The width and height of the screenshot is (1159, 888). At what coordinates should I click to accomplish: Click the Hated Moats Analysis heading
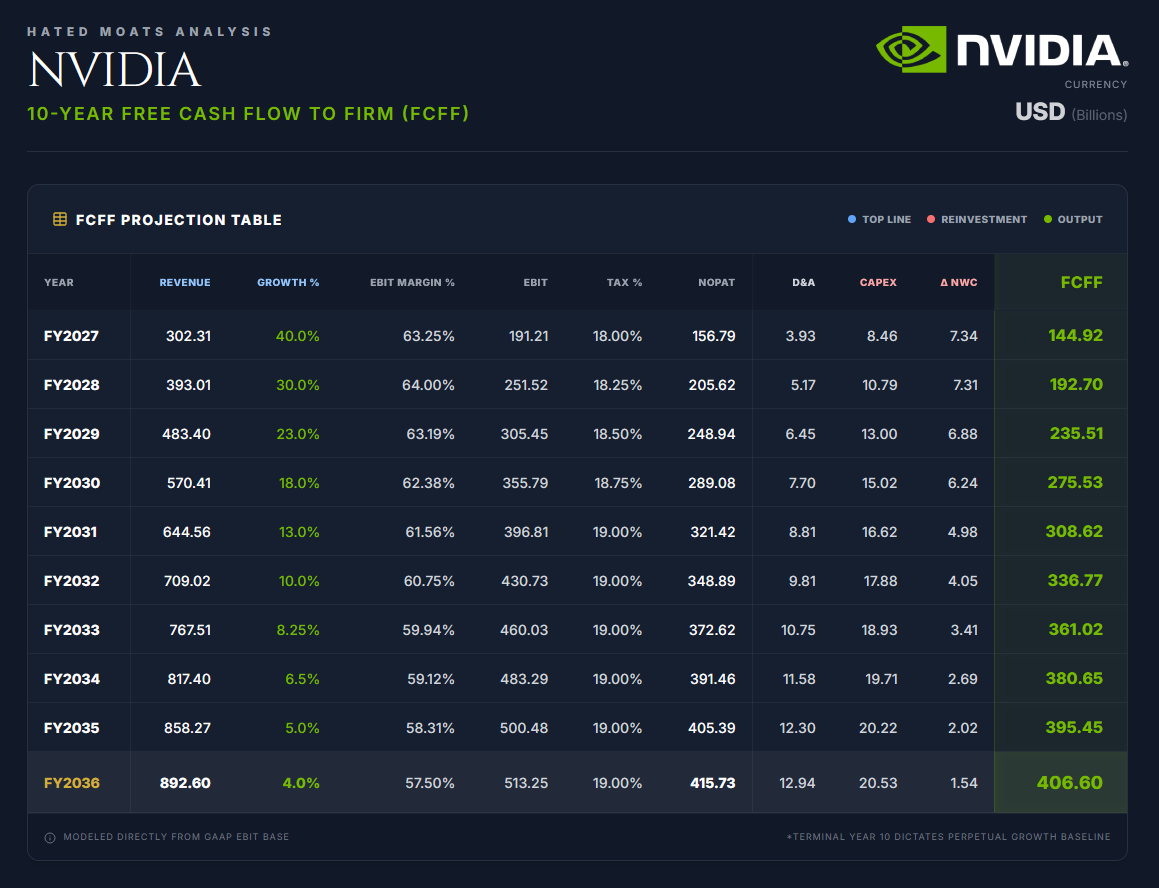pyautogui.click(x=150, y=32)
